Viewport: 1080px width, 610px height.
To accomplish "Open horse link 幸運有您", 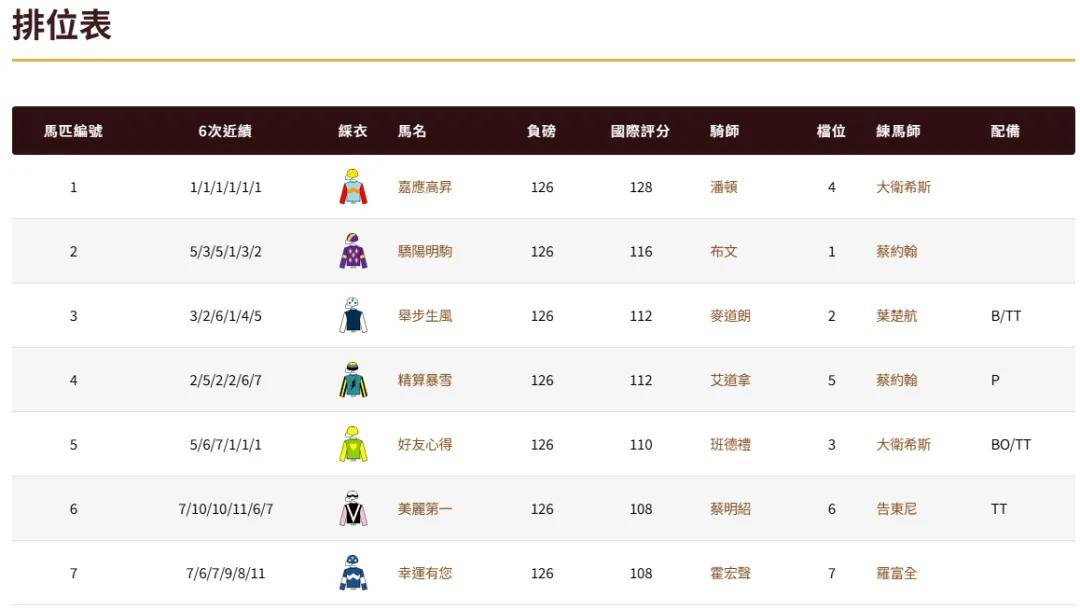I will click(x=425, y=573).
